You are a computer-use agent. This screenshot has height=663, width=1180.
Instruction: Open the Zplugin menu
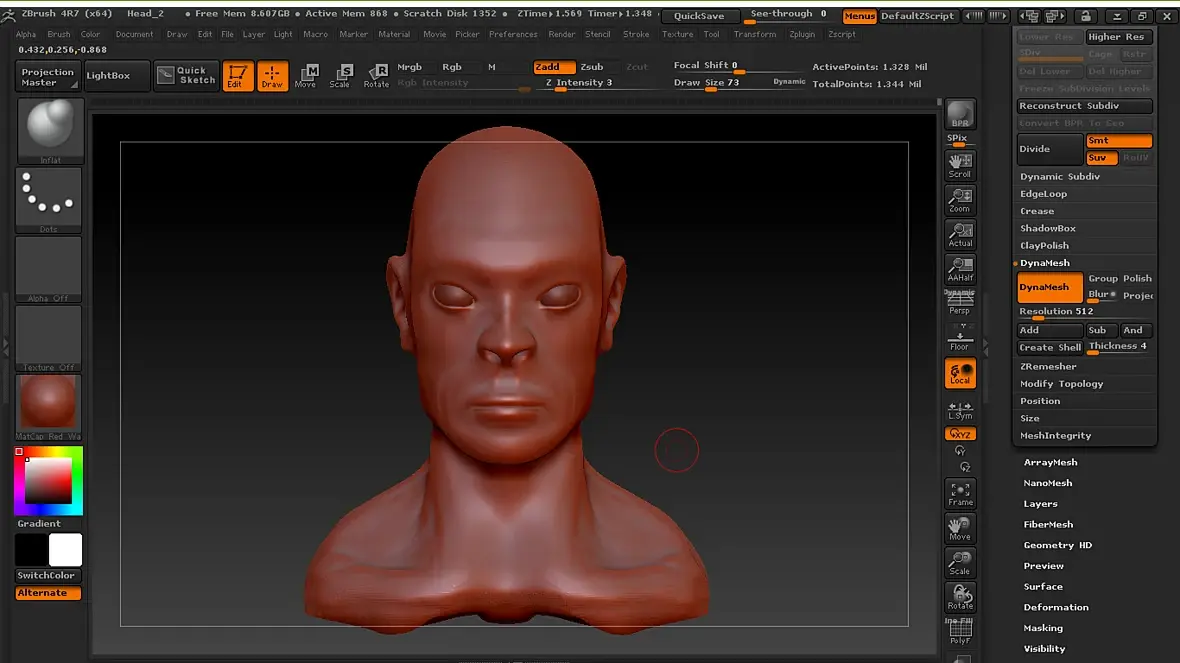point(801,34)
